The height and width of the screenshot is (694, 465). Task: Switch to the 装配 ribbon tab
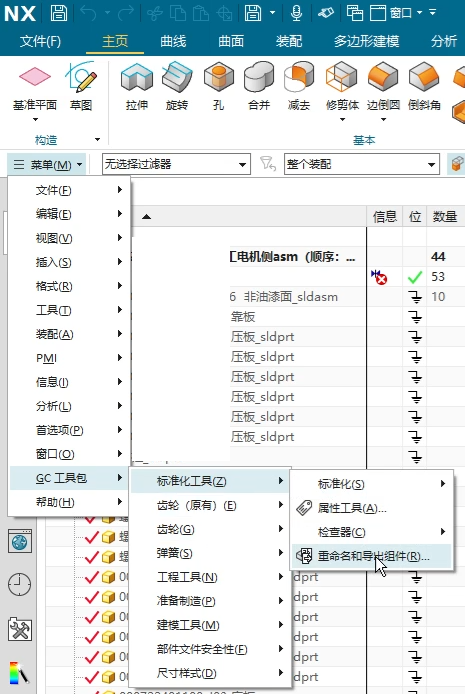tap(289, 41)
